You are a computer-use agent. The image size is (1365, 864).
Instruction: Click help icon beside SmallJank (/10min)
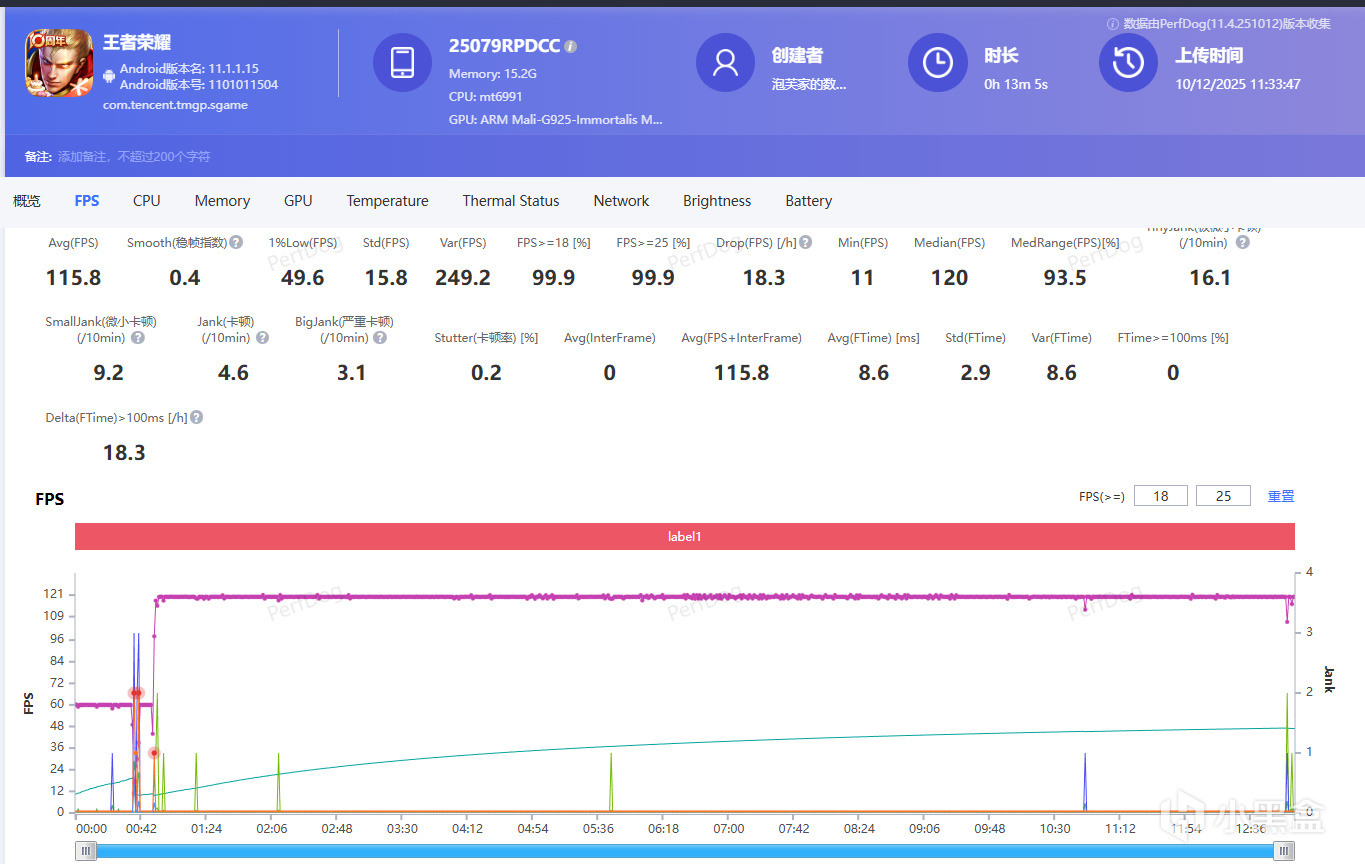138,338
